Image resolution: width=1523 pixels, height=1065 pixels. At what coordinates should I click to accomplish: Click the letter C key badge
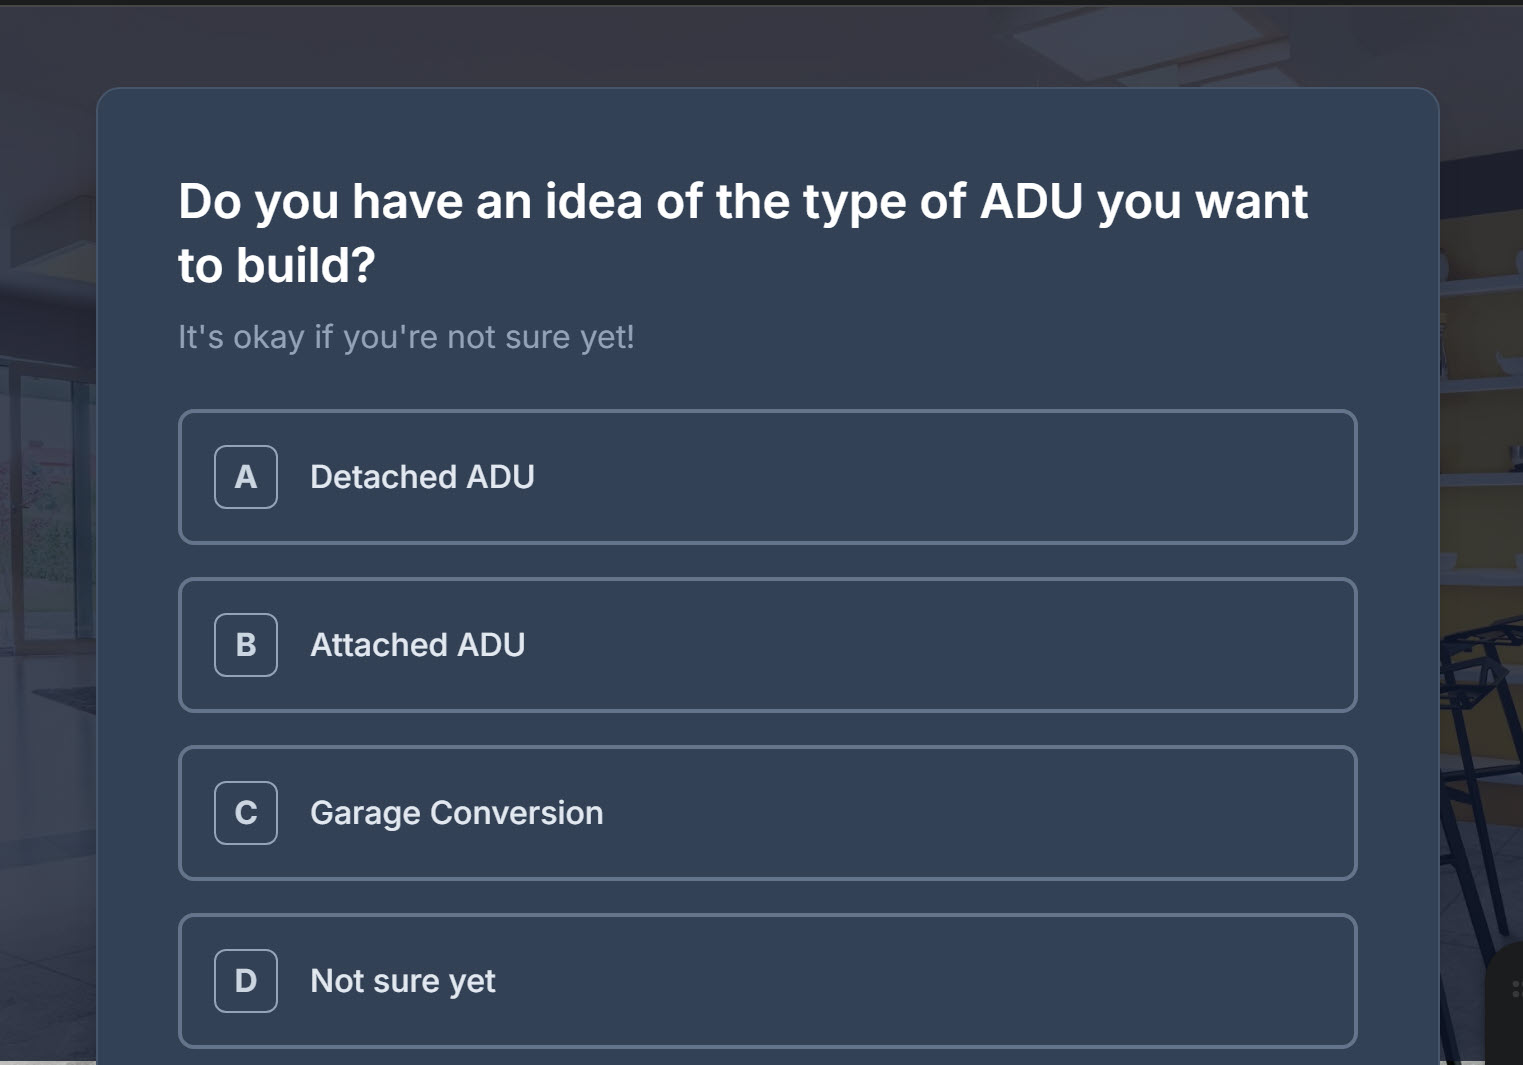[x=246, y=813]
